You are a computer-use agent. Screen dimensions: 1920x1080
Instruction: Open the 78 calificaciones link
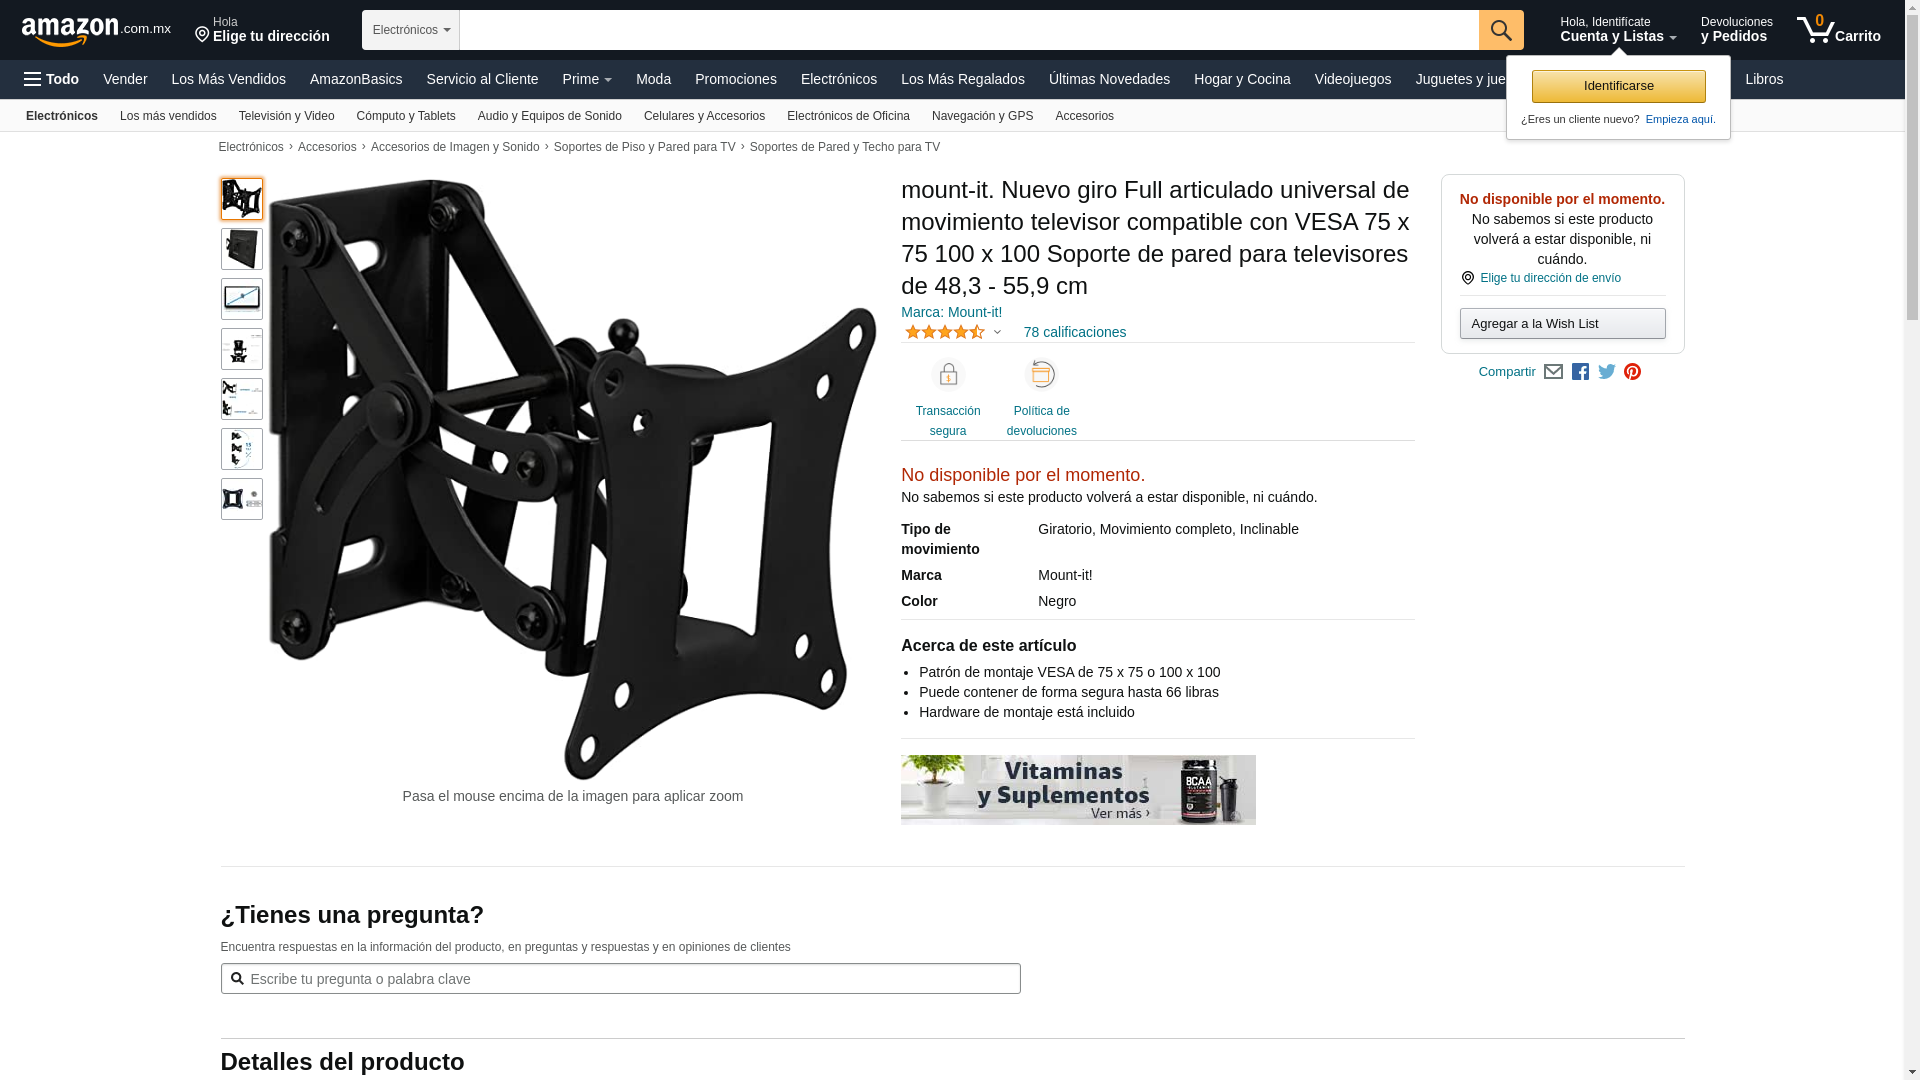pos(1074,332)
